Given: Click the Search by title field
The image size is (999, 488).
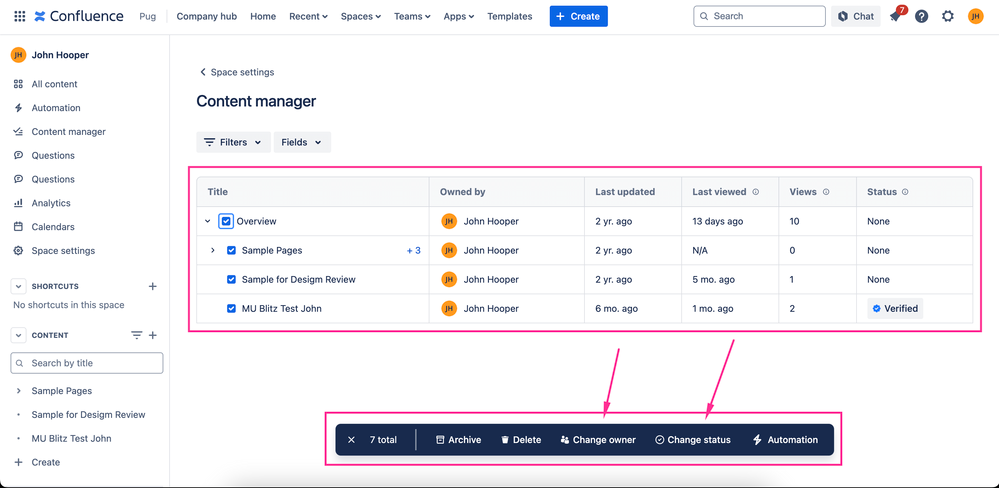Looking at the screenshot, I should click(87, 363).
